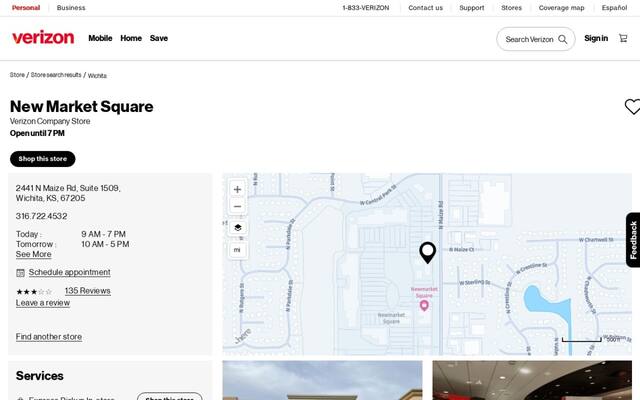
Task: Open the Feedback side tab
Action: pos(633,240)
